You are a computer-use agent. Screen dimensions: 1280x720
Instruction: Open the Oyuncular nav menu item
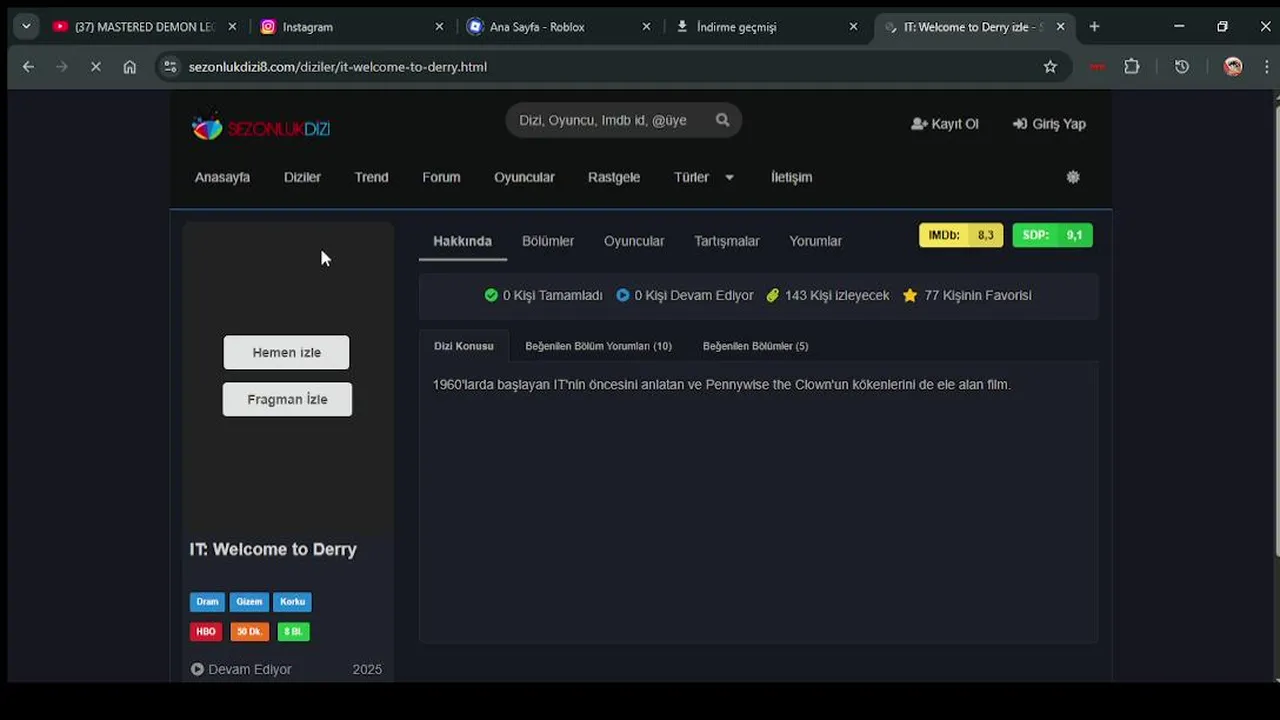click(x=524, y=177)
